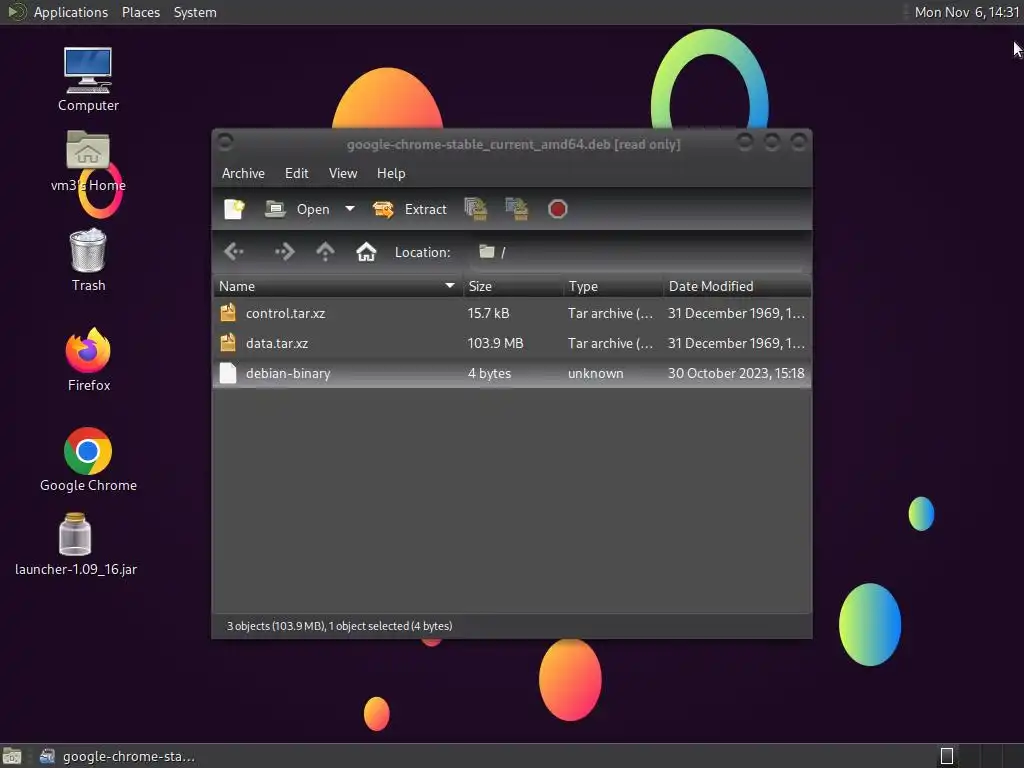Click the Add files to archive icon
Screen dimensions: 1024x768
point(476,209)
